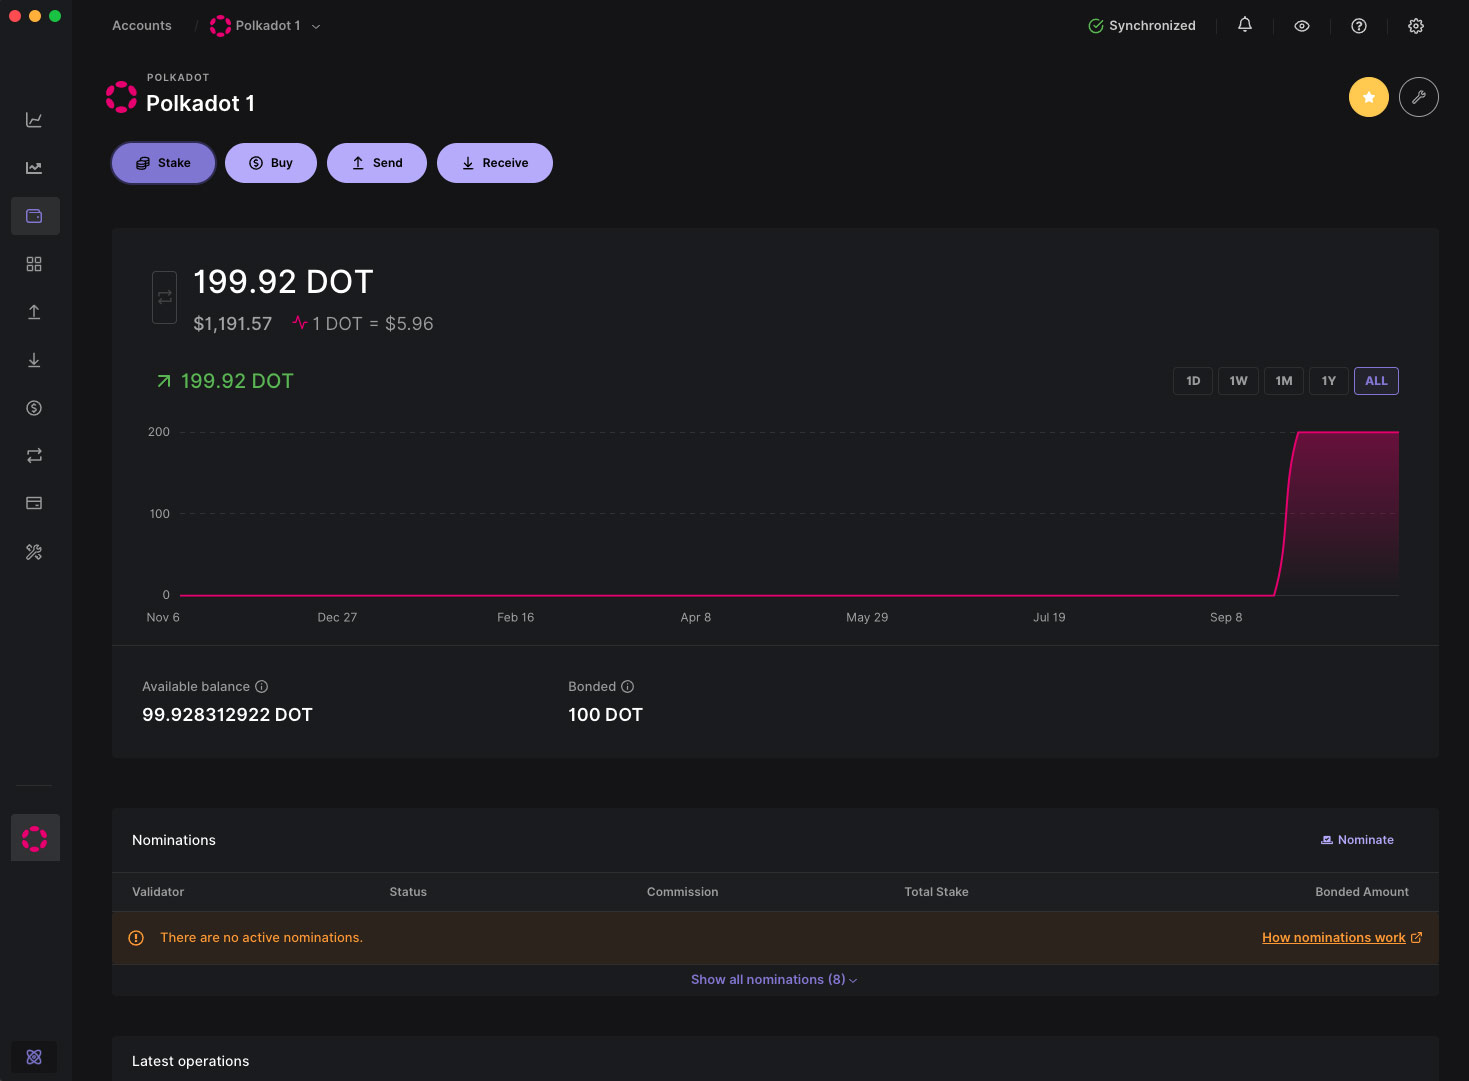This screenshot has width=1469, height=1081.
Task: Click the no active nominations warning icon
Action: pyautogui.click(x=136, y=938)
